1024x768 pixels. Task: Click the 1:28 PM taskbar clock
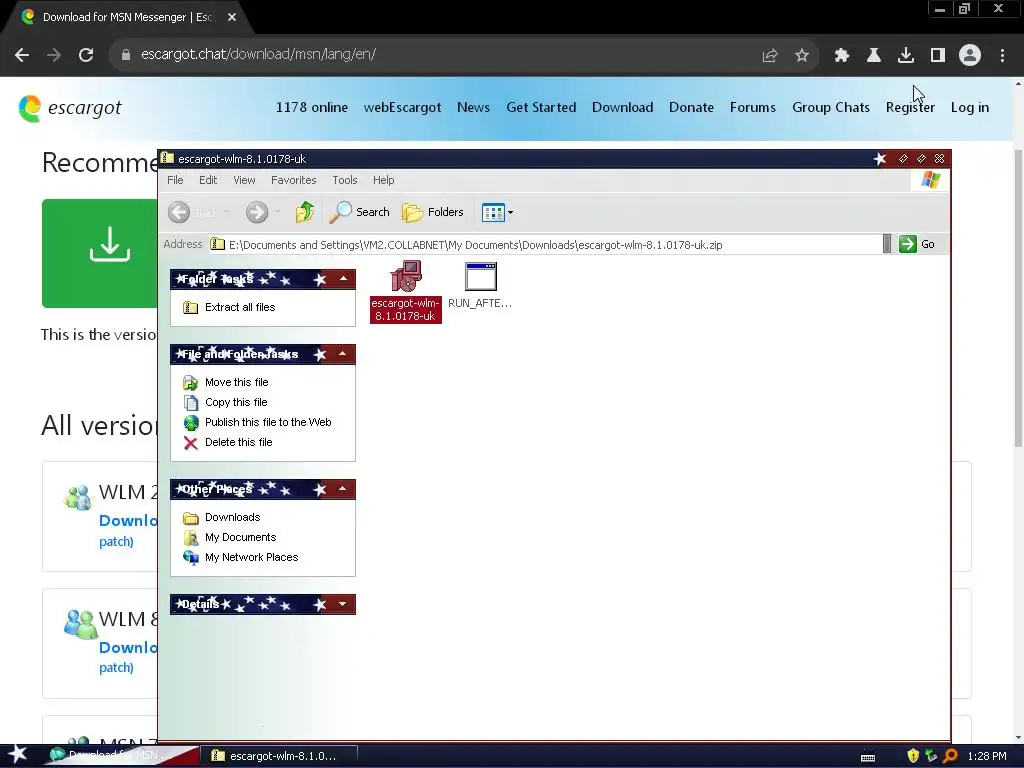tap(987, 756)
